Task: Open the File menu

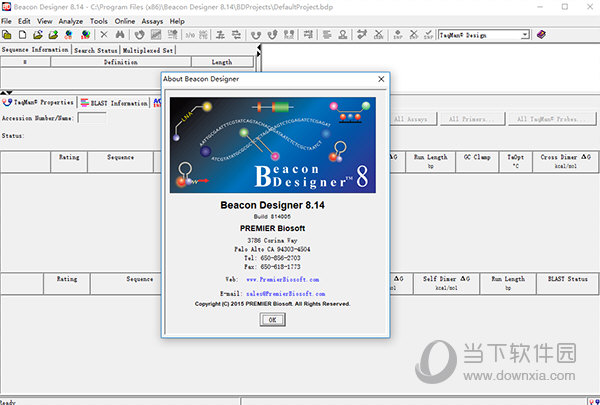Action: (x=7, y=20)
